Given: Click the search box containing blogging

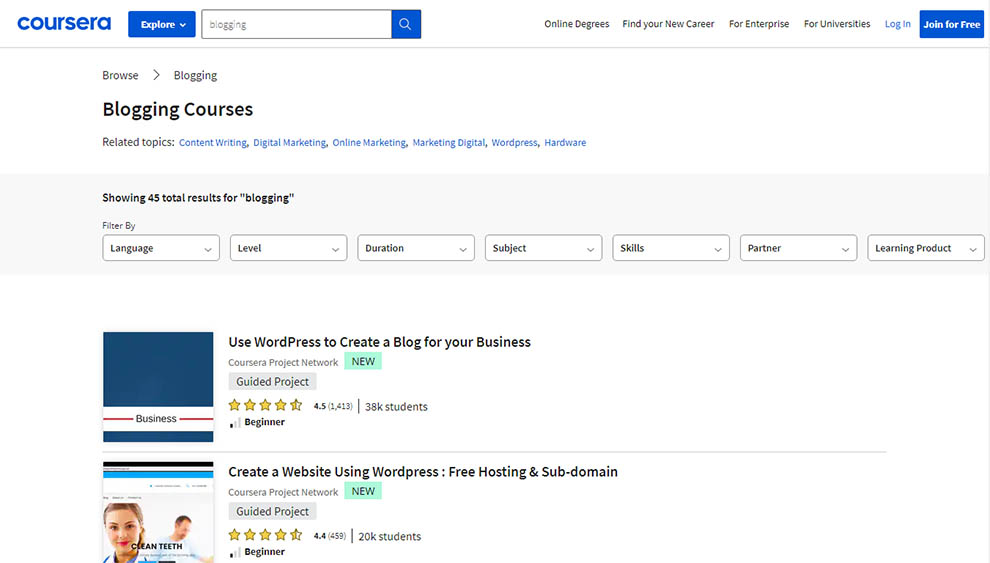Looking at the screenshot, I should (x=297, y=24).
